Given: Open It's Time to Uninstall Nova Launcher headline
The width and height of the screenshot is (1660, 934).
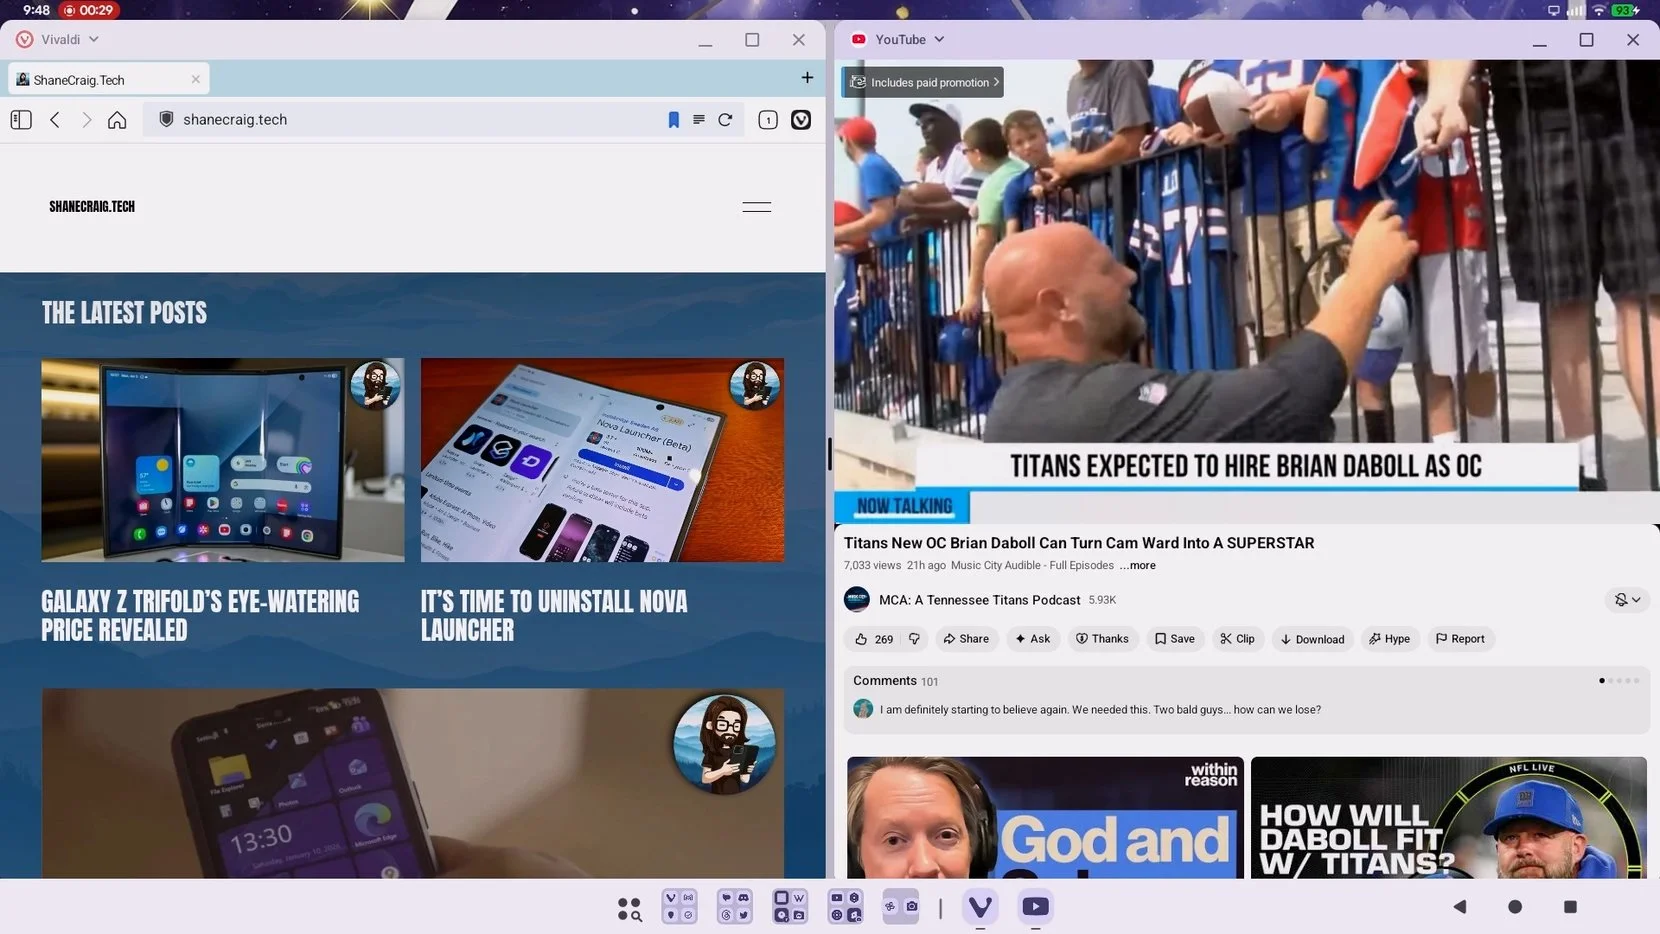Looking at the screenshot, I should point(554,616).
